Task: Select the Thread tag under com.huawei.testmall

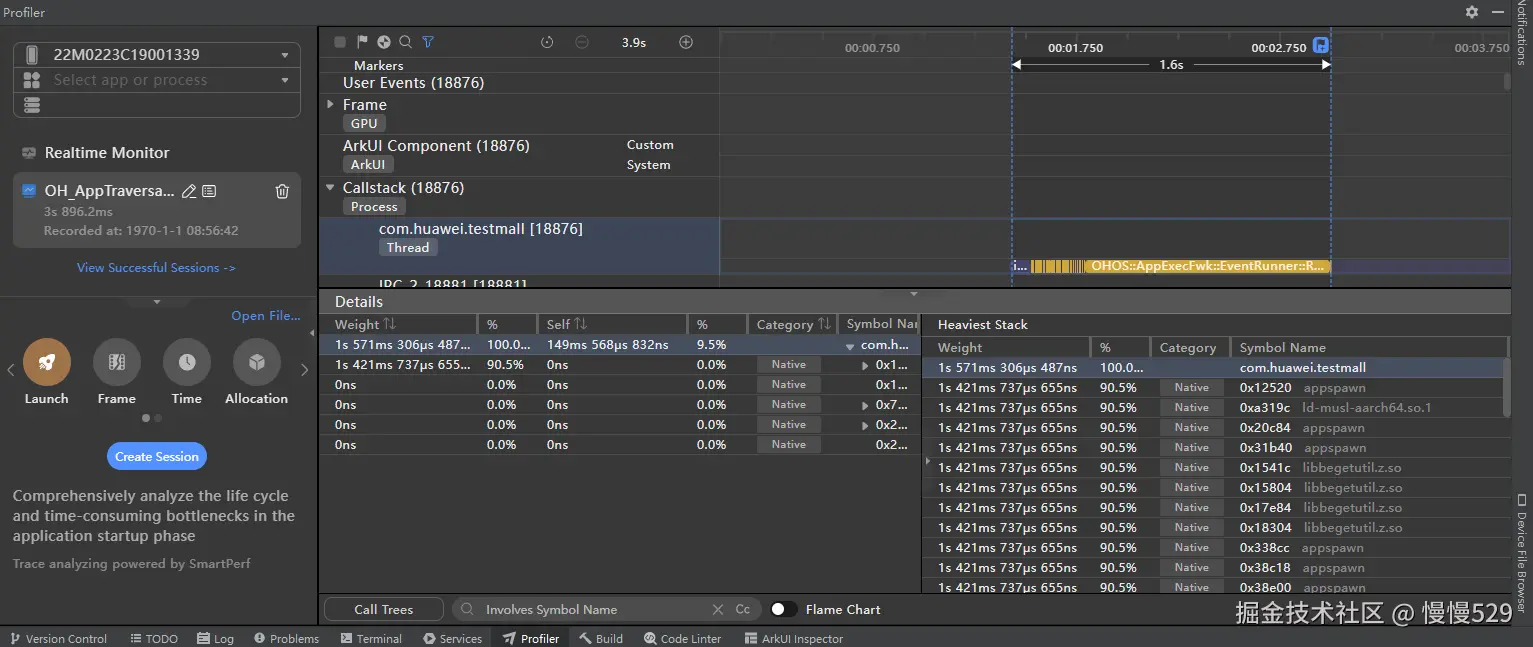Action: click(x=408, y=248)
